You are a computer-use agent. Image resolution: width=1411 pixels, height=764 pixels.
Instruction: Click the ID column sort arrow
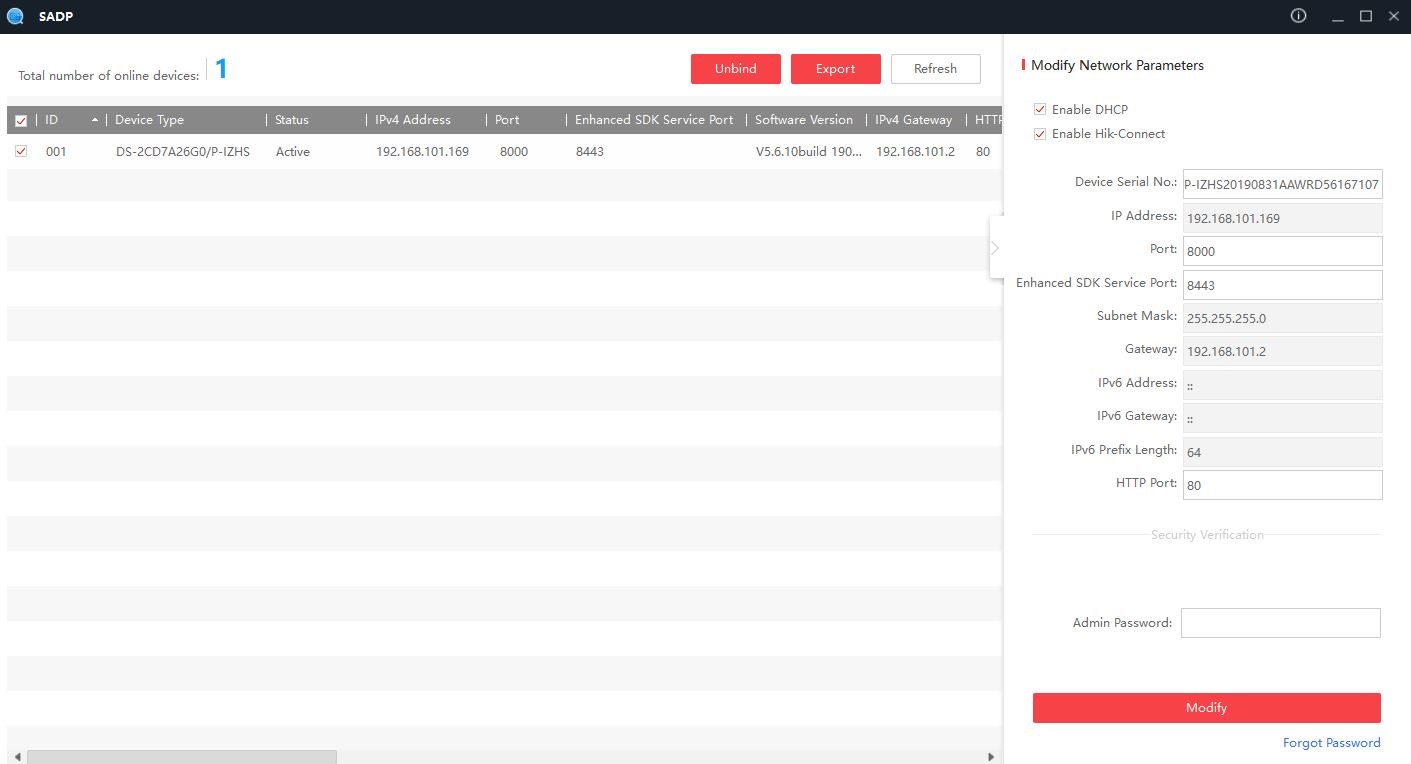tap(95, 120)
